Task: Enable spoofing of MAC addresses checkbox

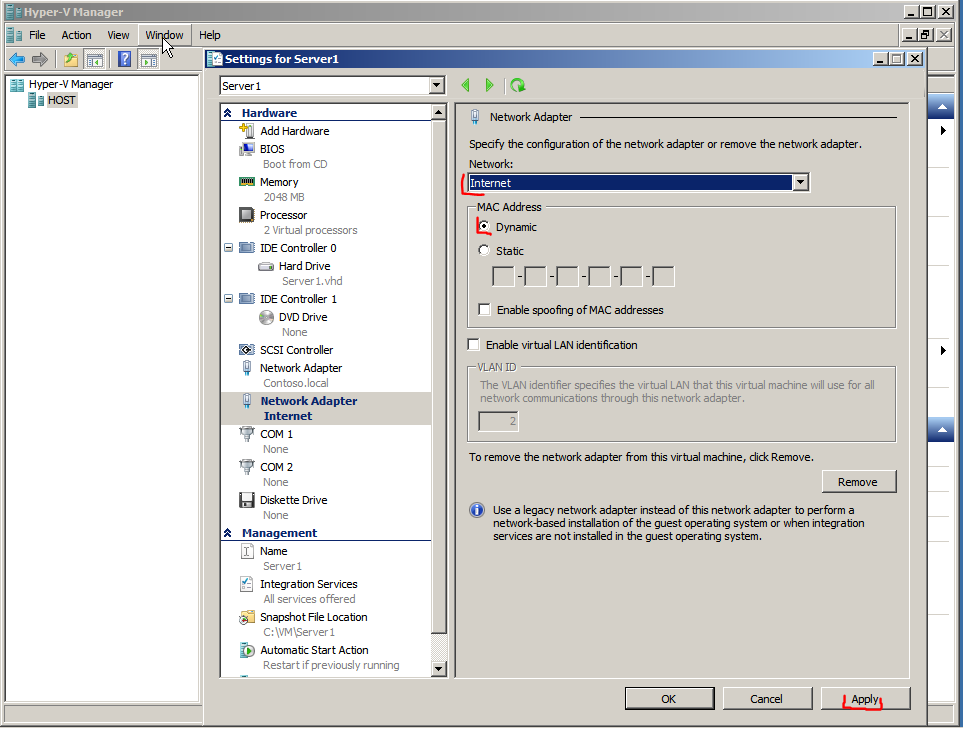Action: [x=485, y=310]
